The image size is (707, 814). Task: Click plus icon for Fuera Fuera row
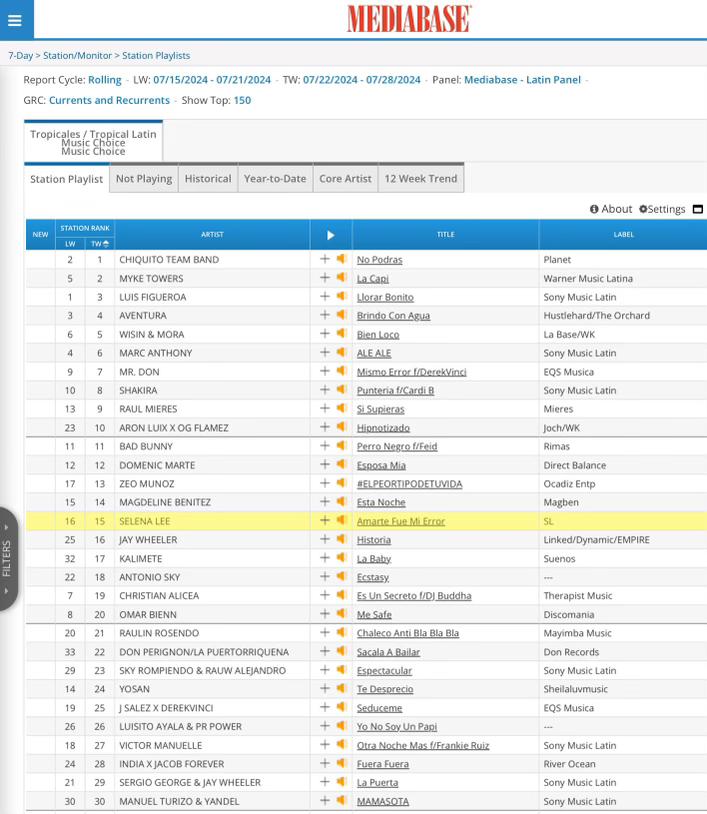click(325, 763)
